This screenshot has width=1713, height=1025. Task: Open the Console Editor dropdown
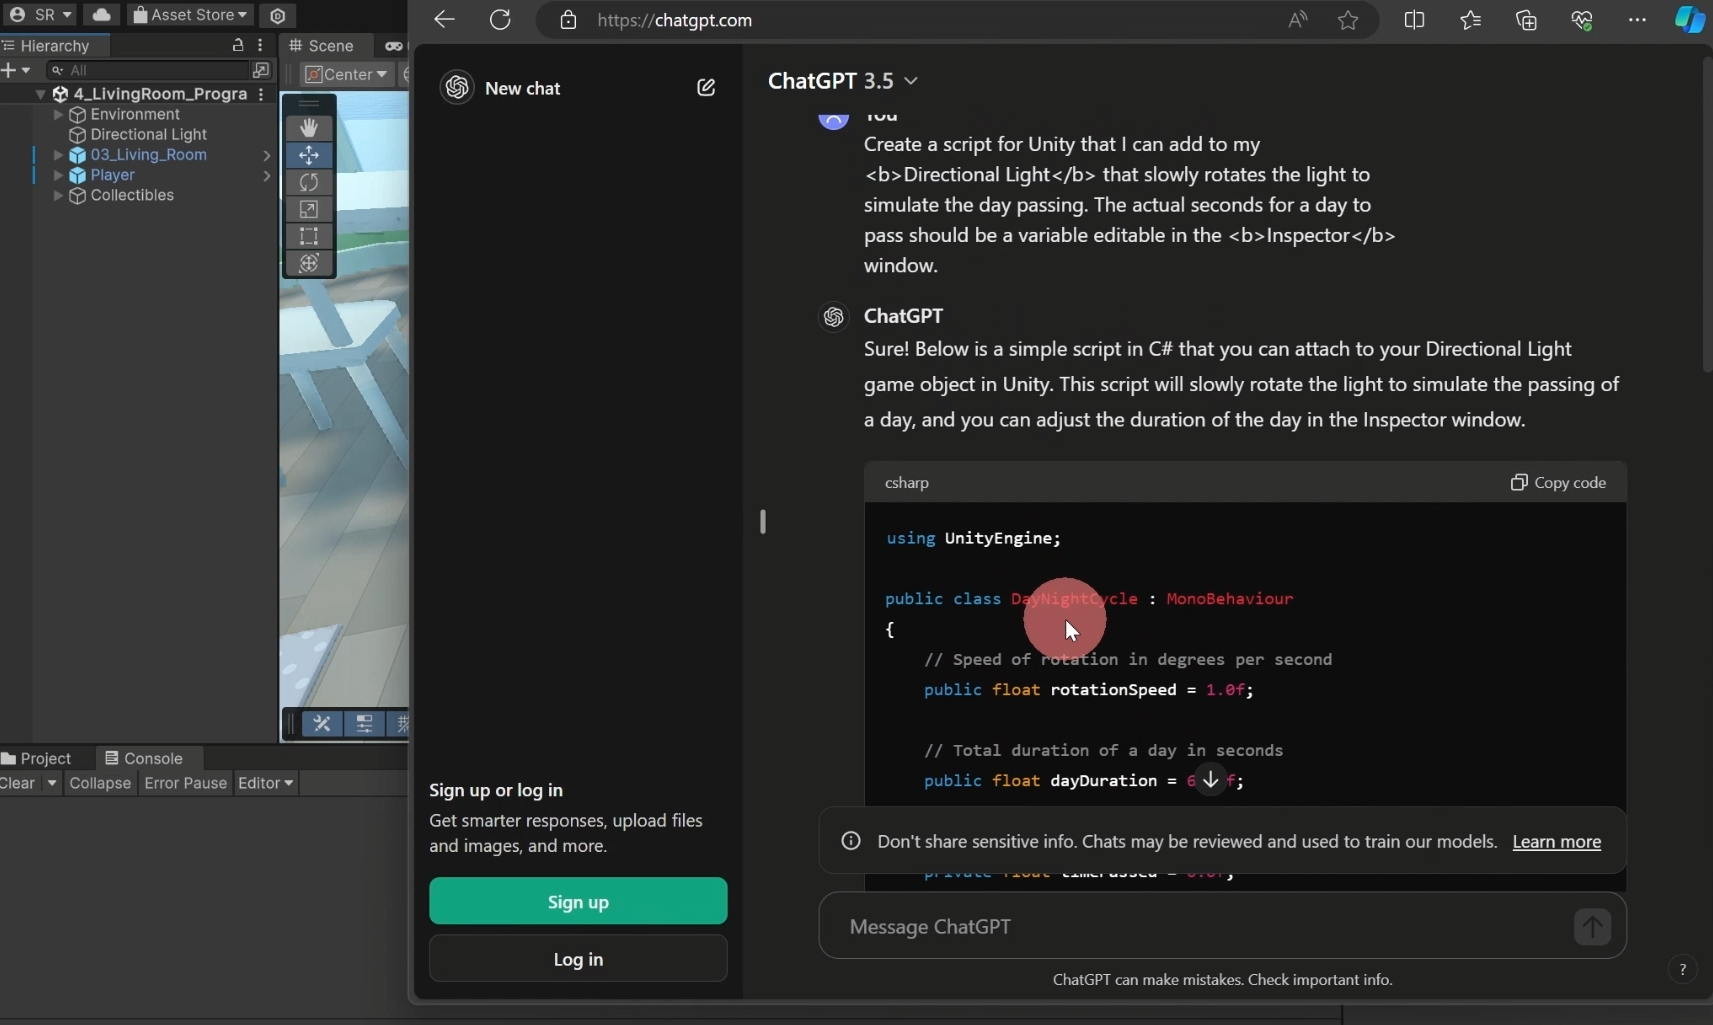[x=266, y=783]
